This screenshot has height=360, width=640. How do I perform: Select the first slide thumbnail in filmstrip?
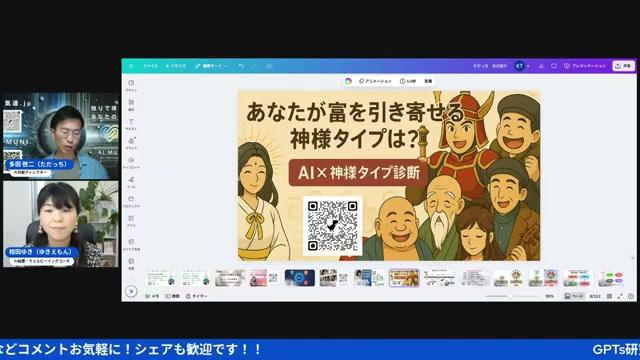[x=160, y=278]
